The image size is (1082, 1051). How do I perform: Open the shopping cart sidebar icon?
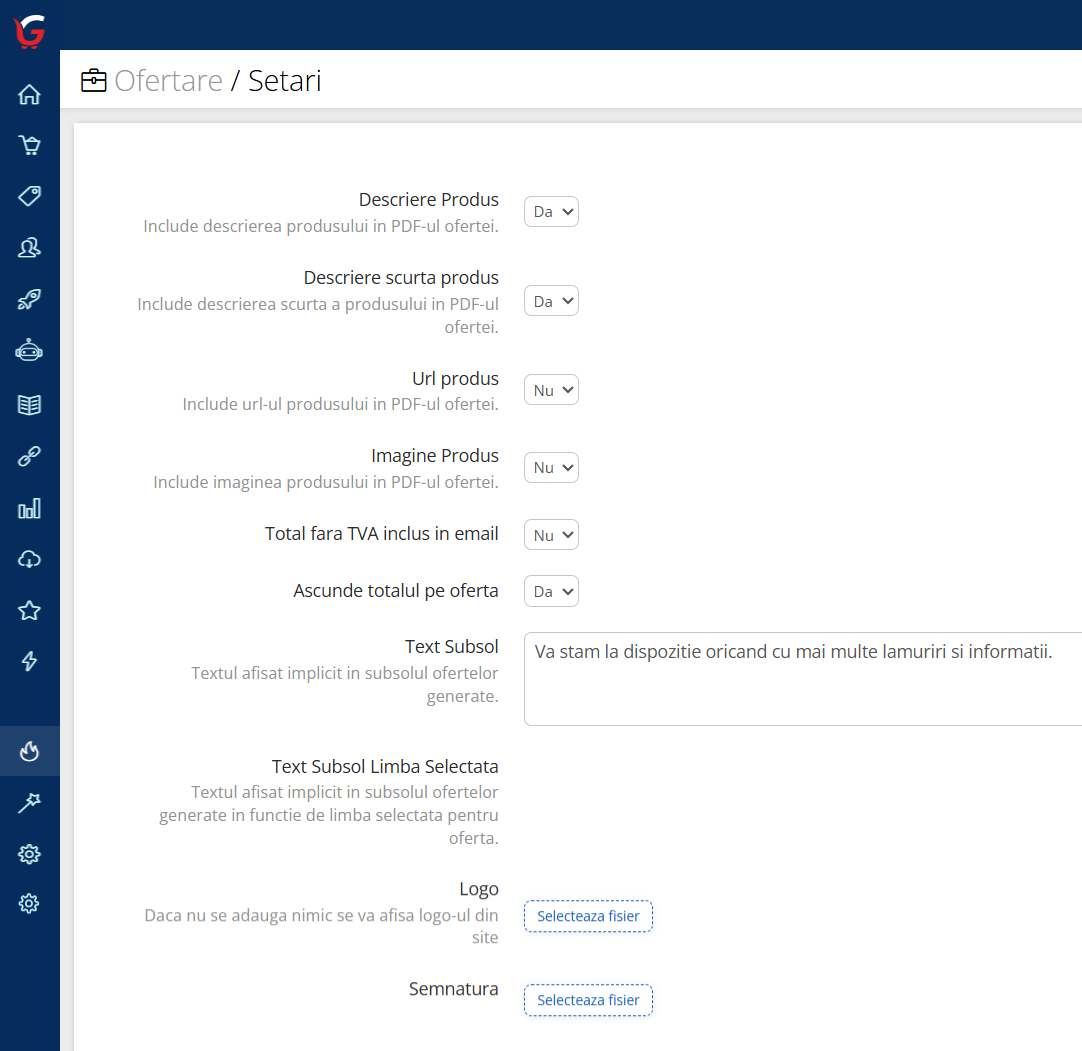tap(29, 146)
